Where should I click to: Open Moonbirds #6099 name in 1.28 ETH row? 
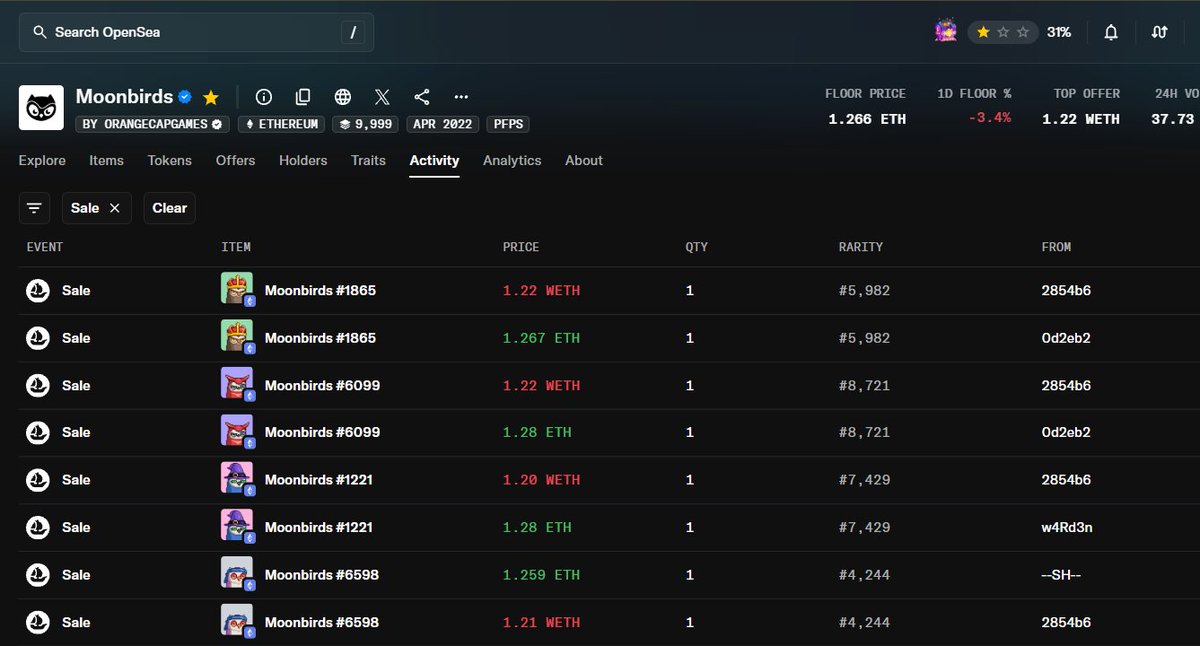point(322,433)
